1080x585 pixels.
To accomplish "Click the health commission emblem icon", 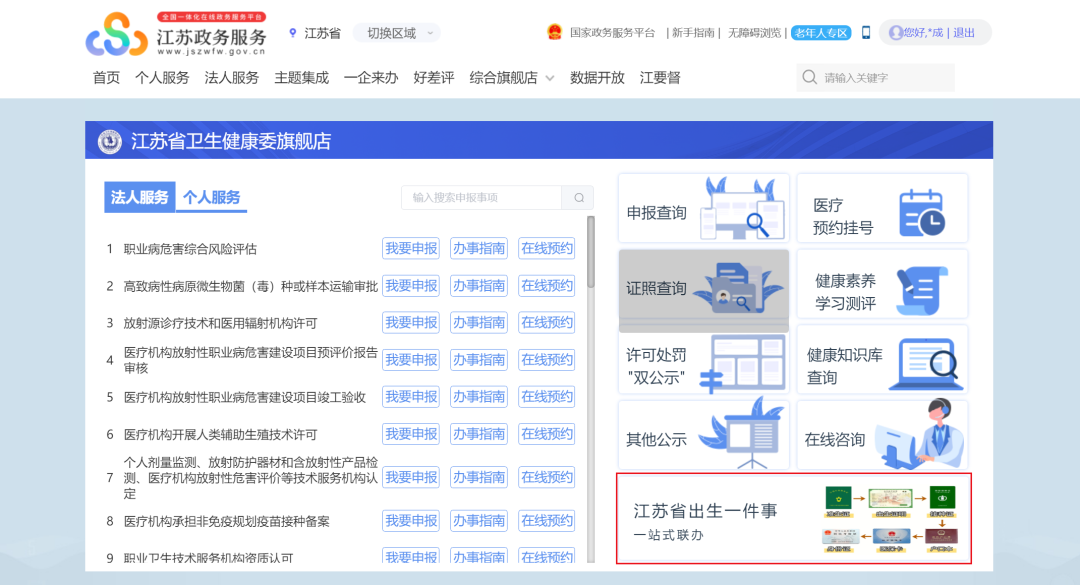I will click(110, 141).
